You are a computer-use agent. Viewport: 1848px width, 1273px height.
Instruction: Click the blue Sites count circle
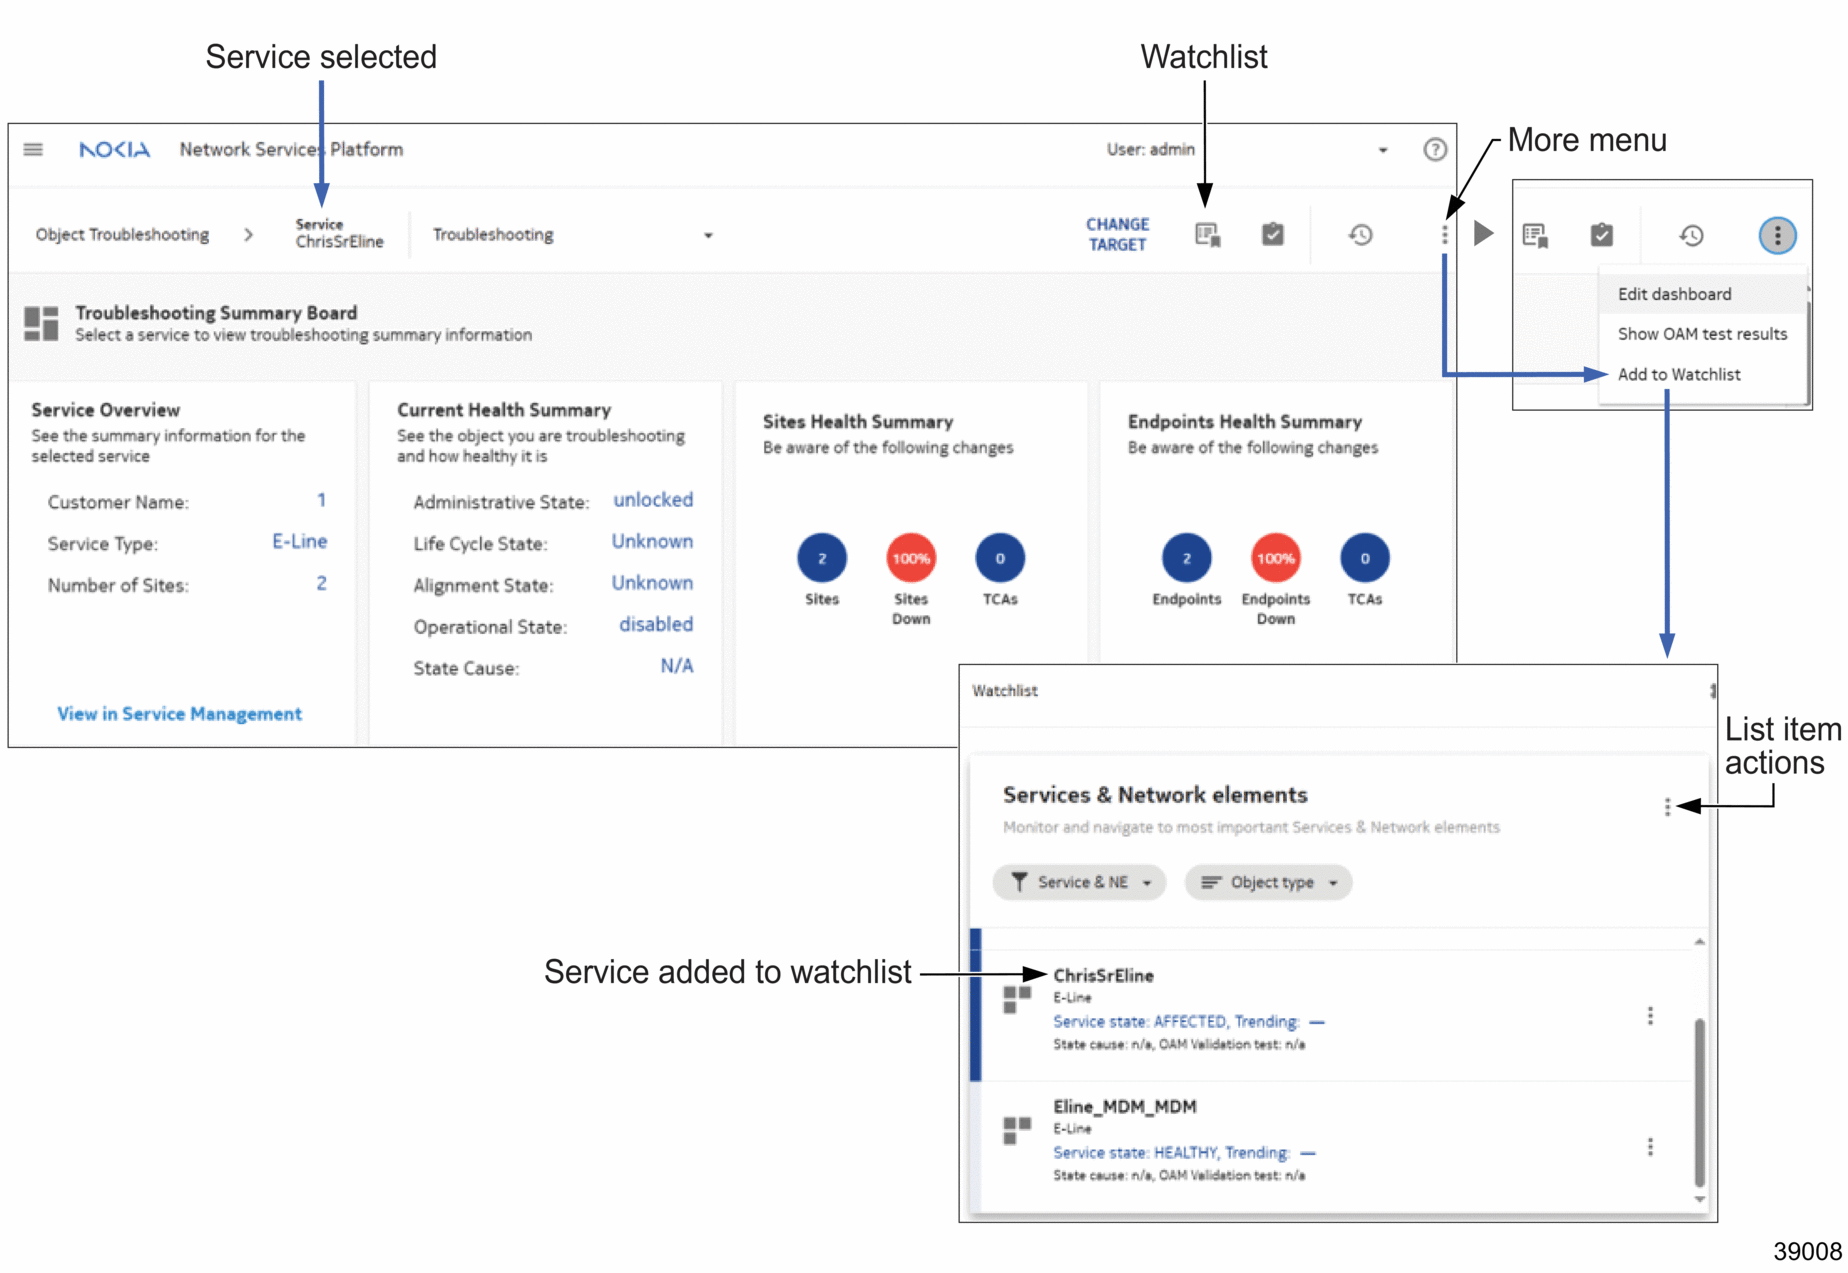(x=822, y=558)
